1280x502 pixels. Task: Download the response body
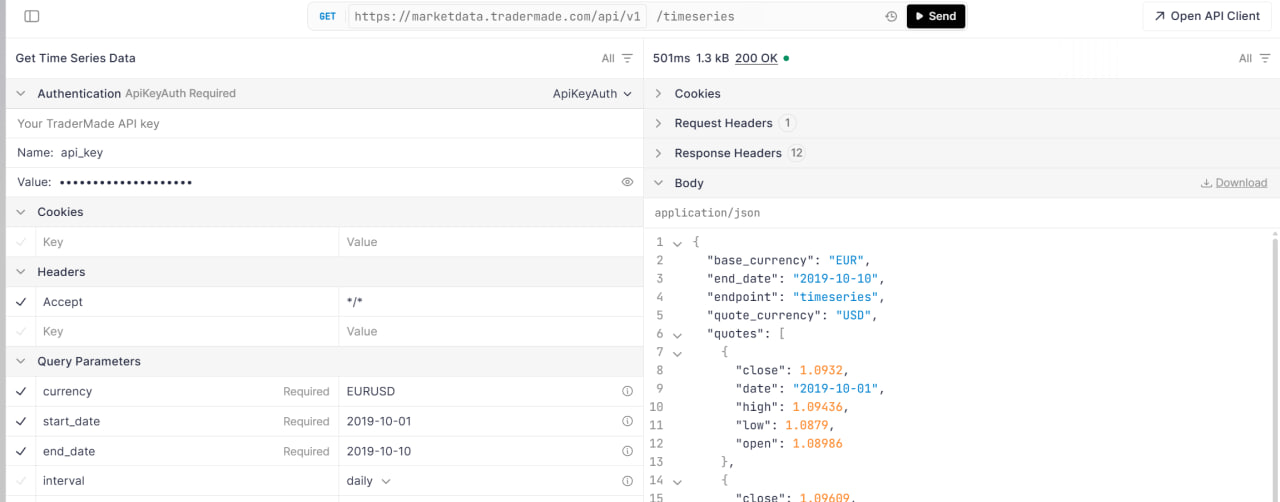coord(1234,183)
